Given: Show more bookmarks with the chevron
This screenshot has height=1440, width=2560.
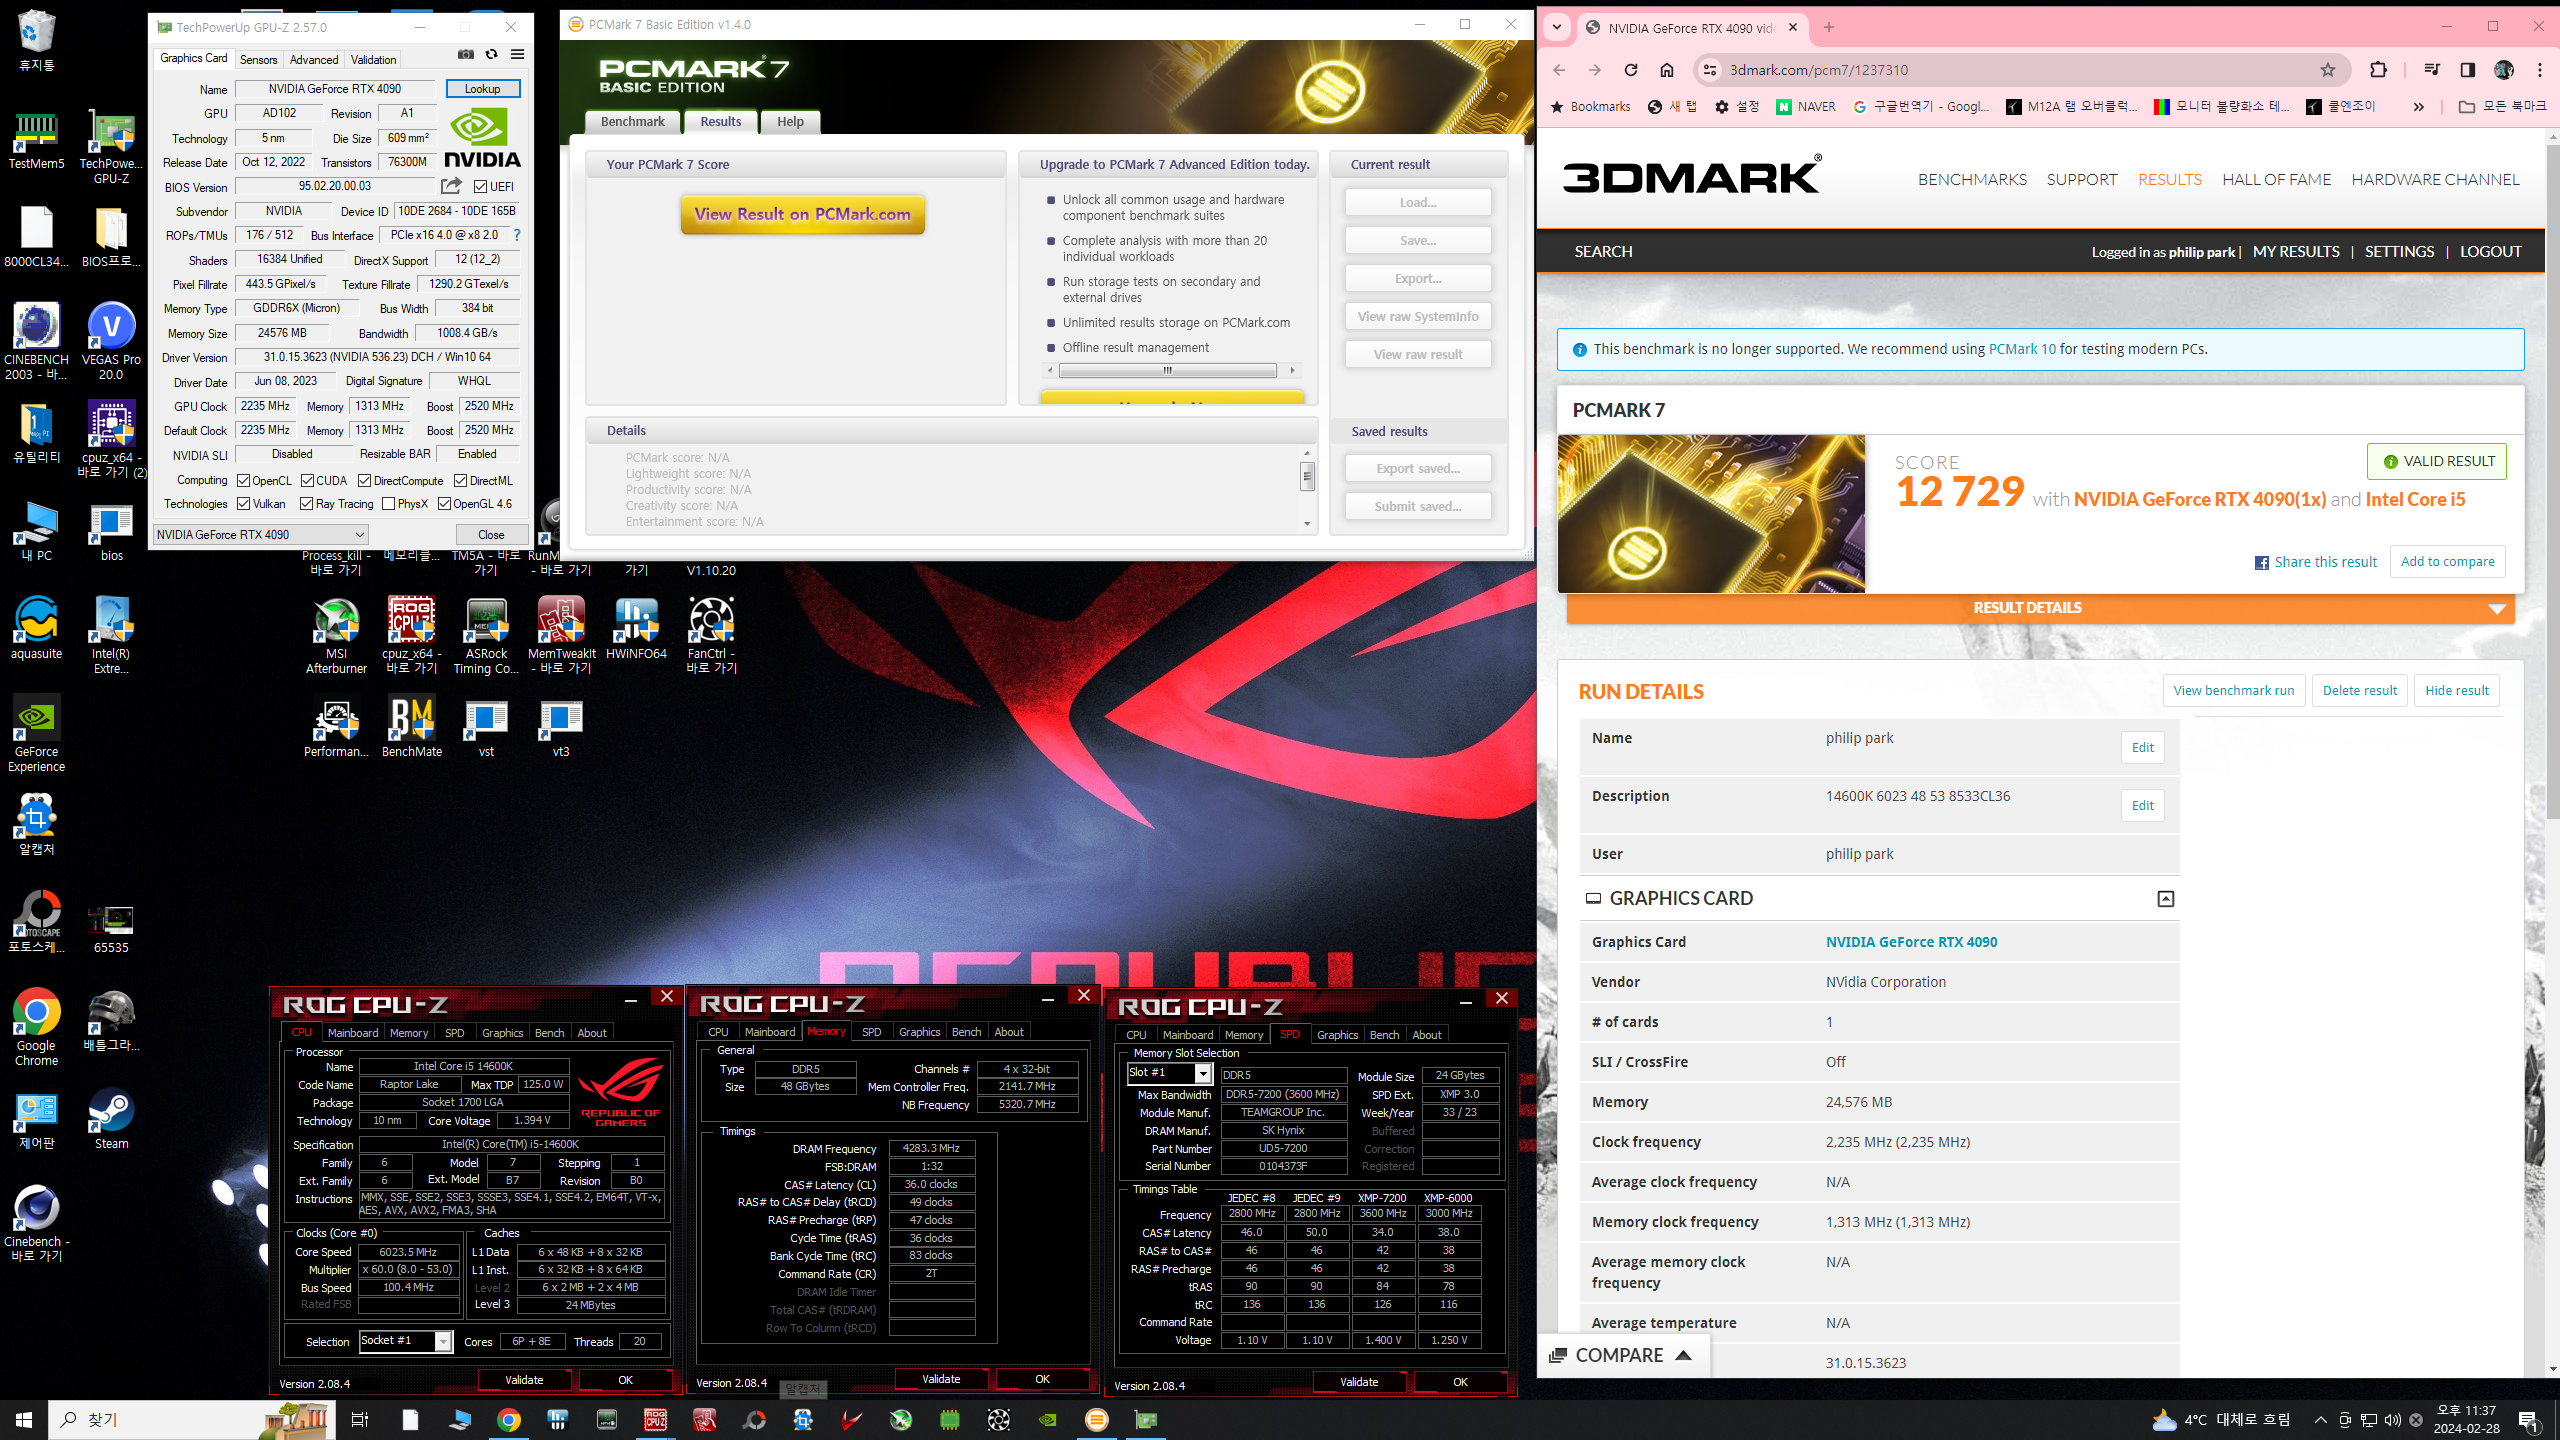Looking at the screenshot, I should tap(2418, 107).
